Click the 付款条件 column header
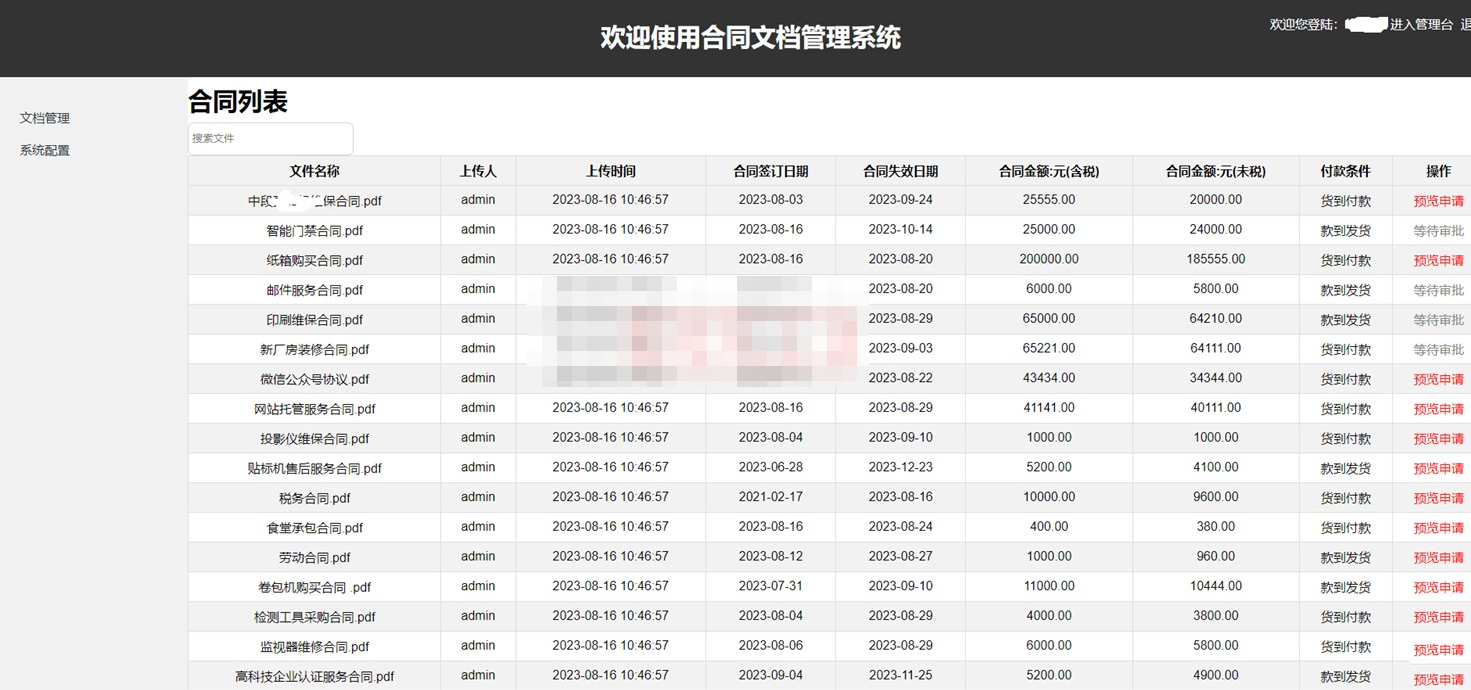Screen dimensions: 1471x690 tap(1345, 171)
